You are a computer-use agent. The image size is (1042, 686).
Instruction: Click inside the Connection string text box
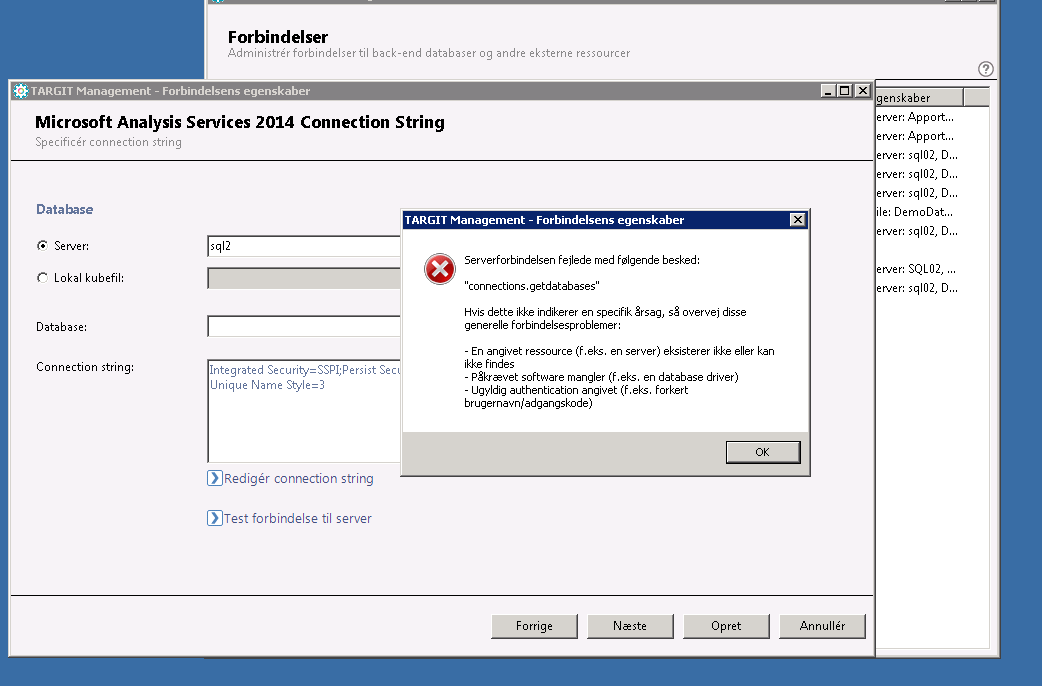(304, 411)
